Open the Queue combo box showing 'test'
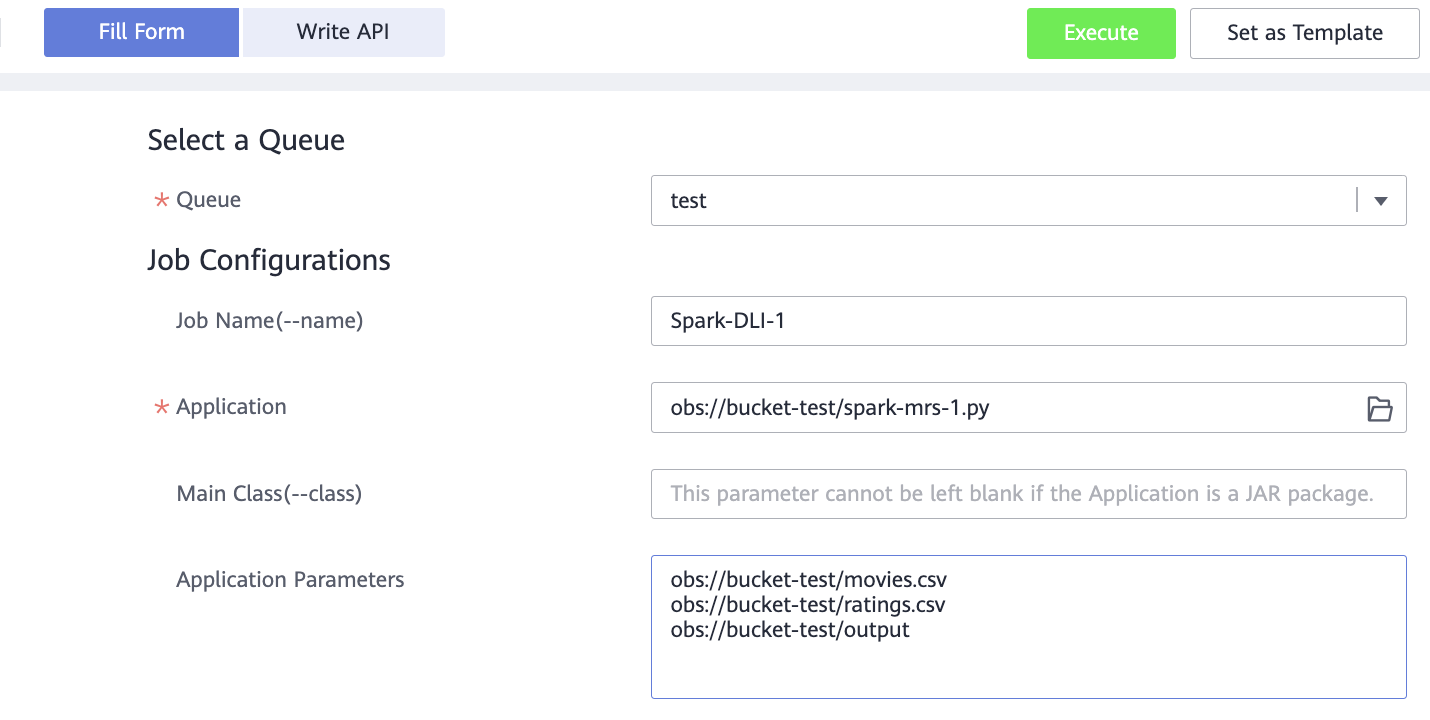 coord(1000,201)
